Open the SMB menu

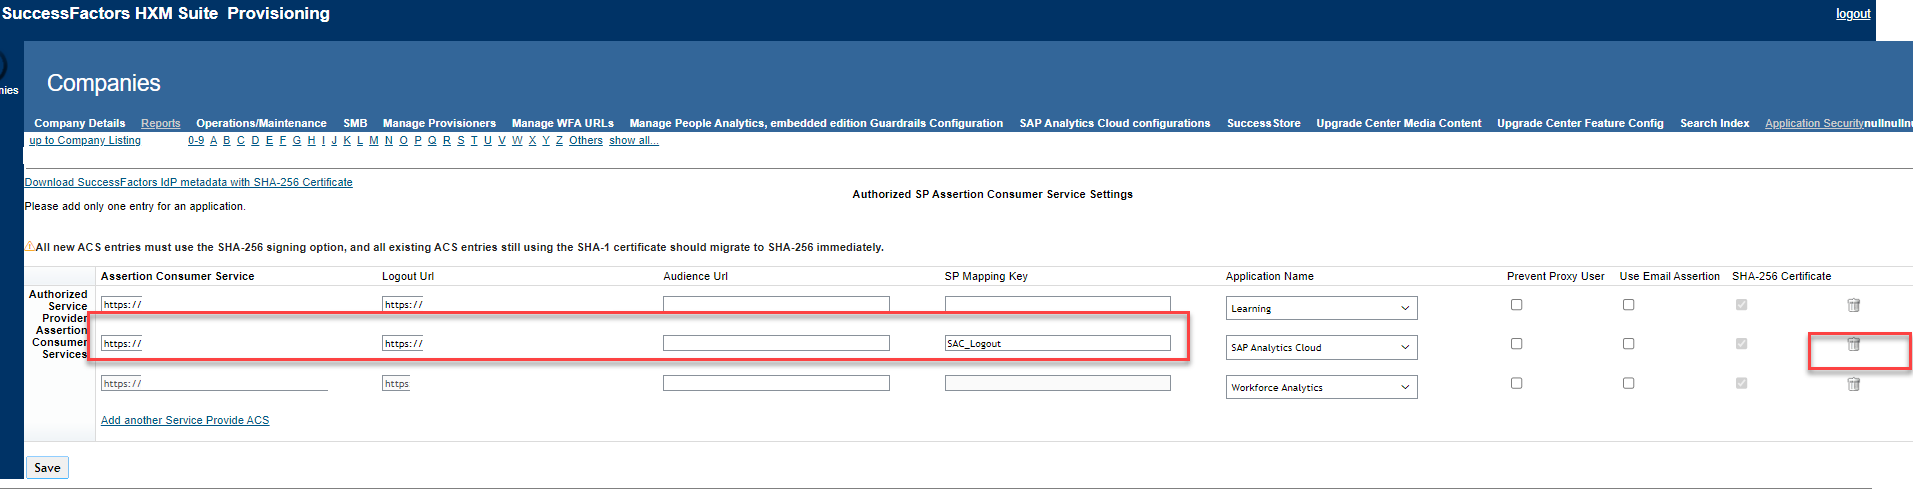click(x=355, y=123)
